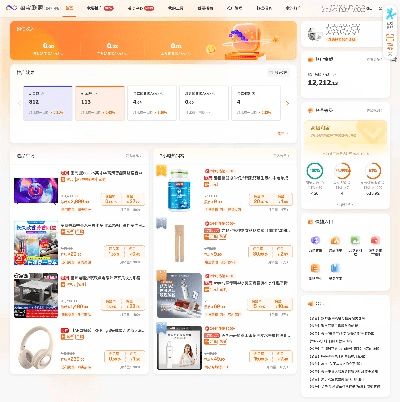Click commission box beside the TV product

pyautogui.click(x=123, y=199)
